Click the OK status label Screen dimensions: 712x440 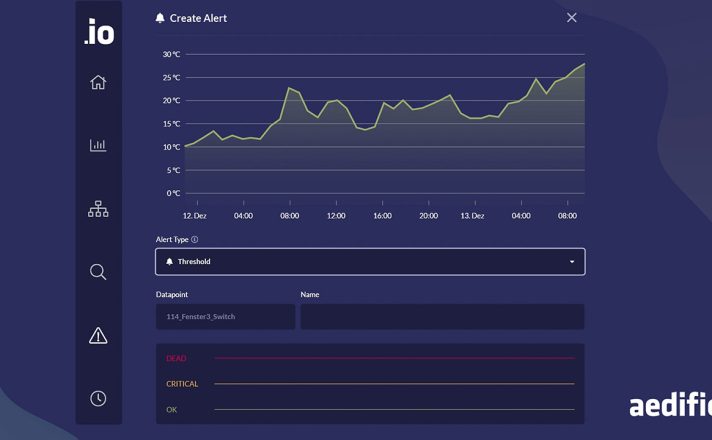click(172, 410)
